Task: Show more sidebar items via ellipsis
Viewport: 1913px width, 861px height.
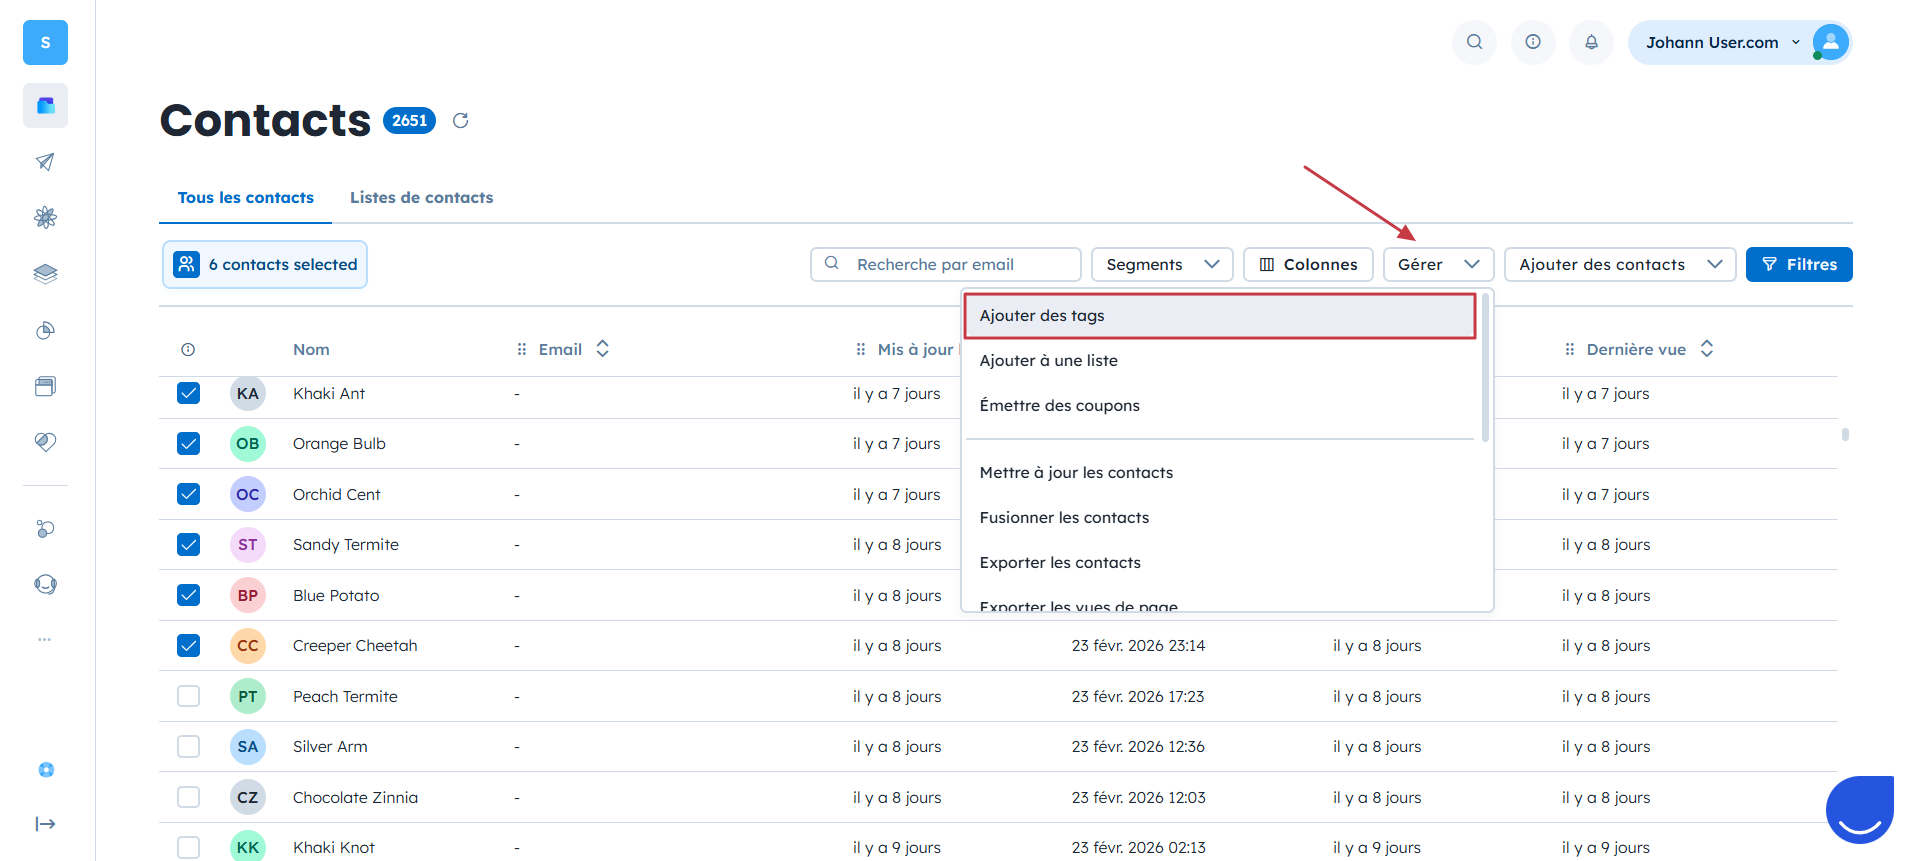Action: tap(45, 639)
